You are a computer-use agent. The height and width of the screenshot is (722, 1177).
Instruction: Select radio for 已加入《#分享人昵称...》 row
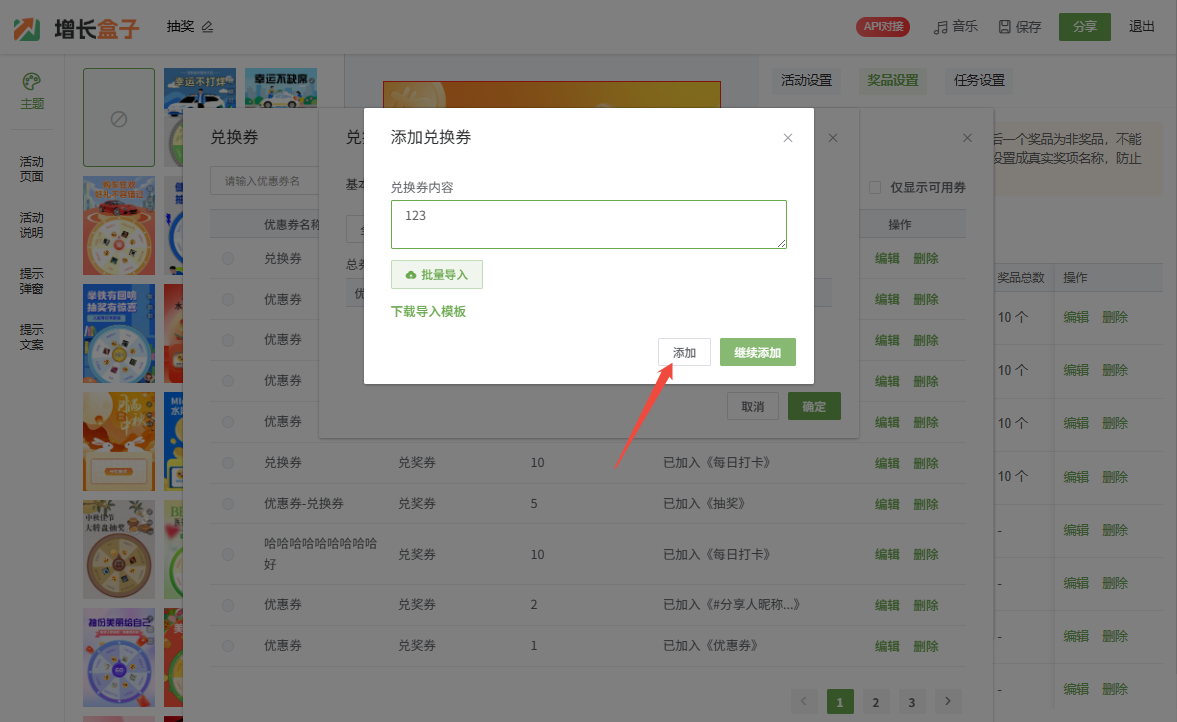tap(228, 605)
